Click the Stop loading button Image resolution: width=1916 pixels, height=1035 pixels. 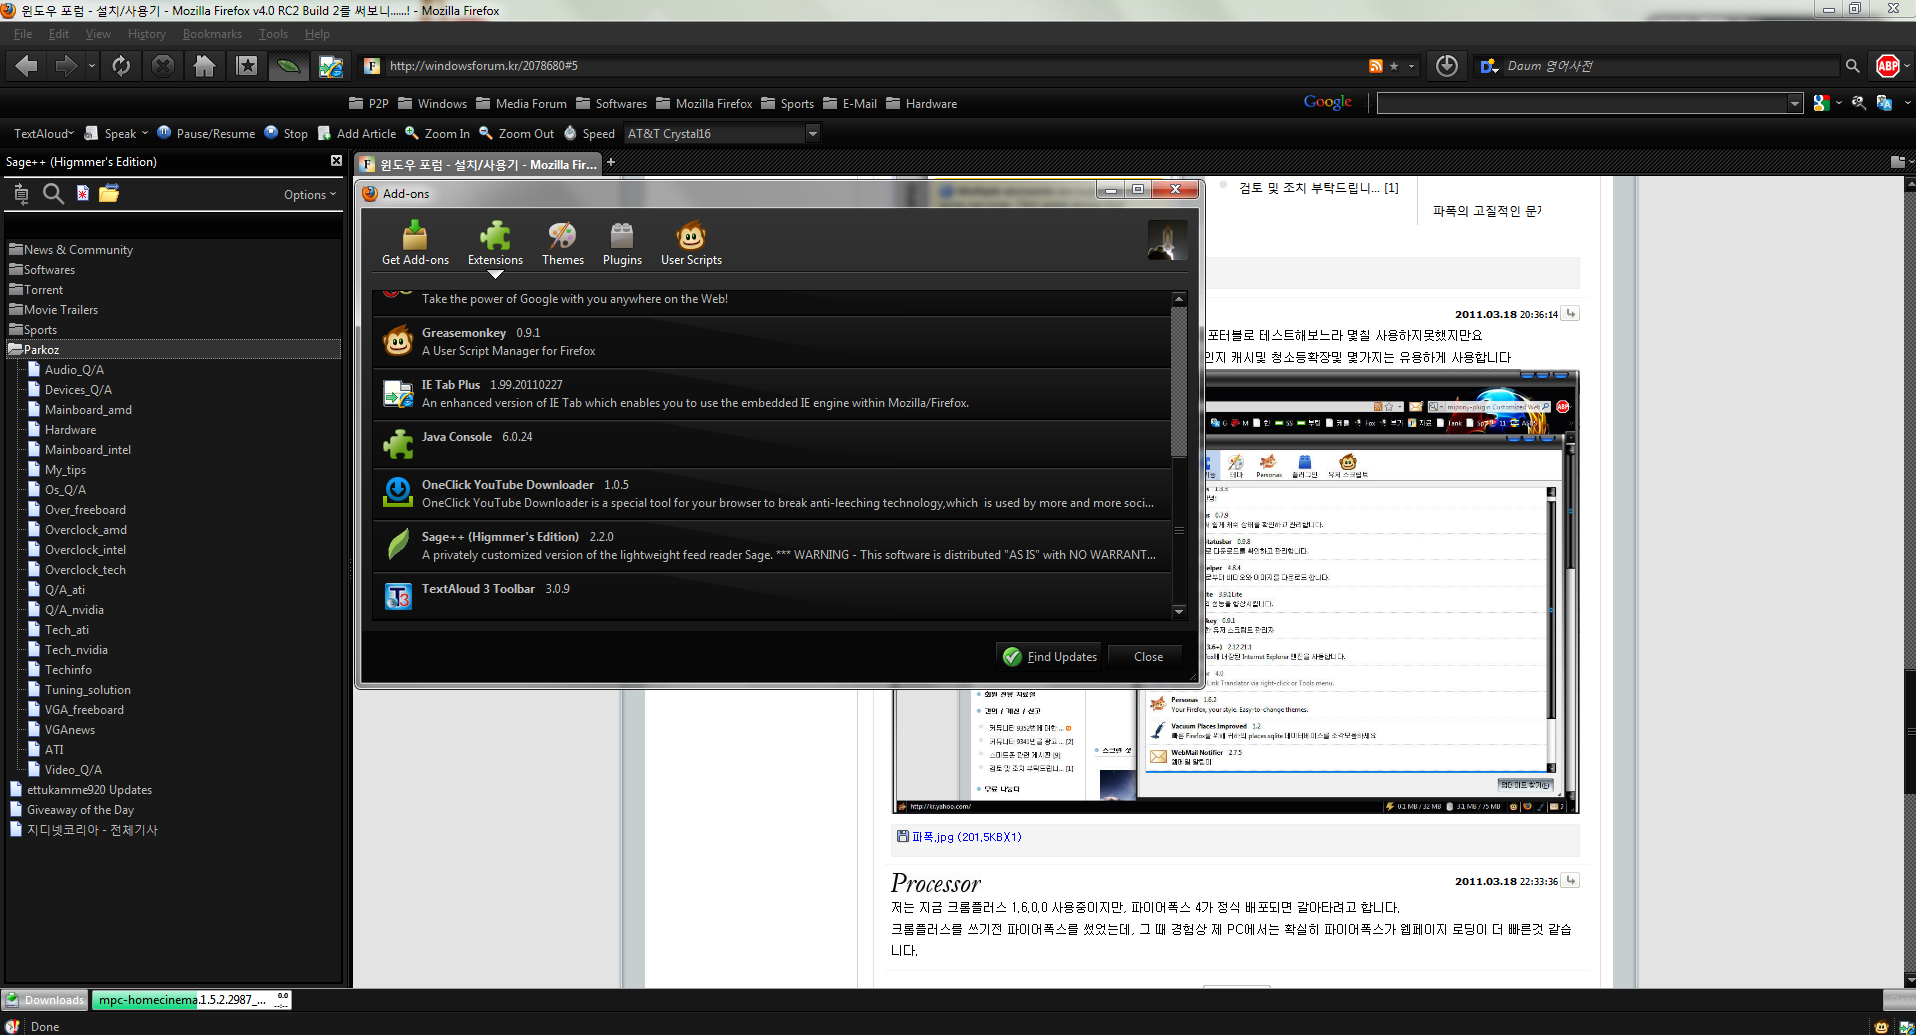pos(163,66)
